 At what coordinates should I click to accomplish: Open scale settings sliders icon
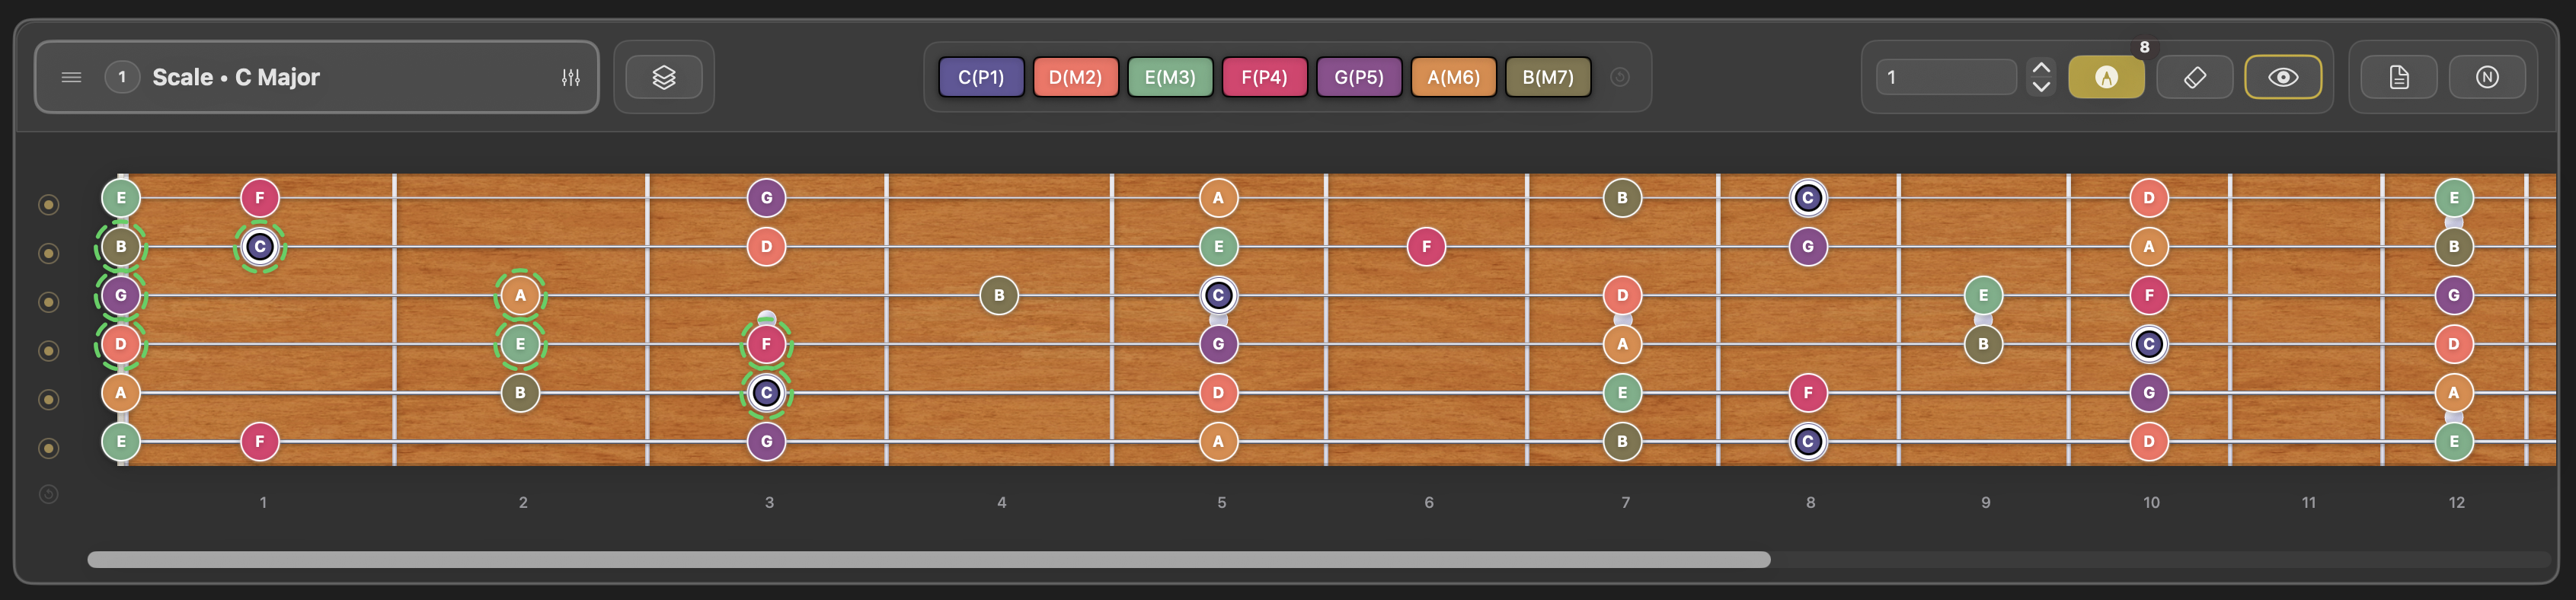(571, 77)
